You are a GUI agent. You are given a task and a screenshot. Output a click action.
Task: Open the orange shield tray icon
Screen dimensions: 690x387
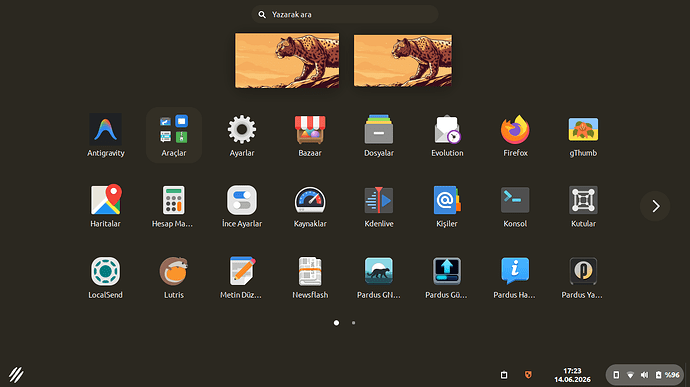pyautogui.click(x=528, y=375)
